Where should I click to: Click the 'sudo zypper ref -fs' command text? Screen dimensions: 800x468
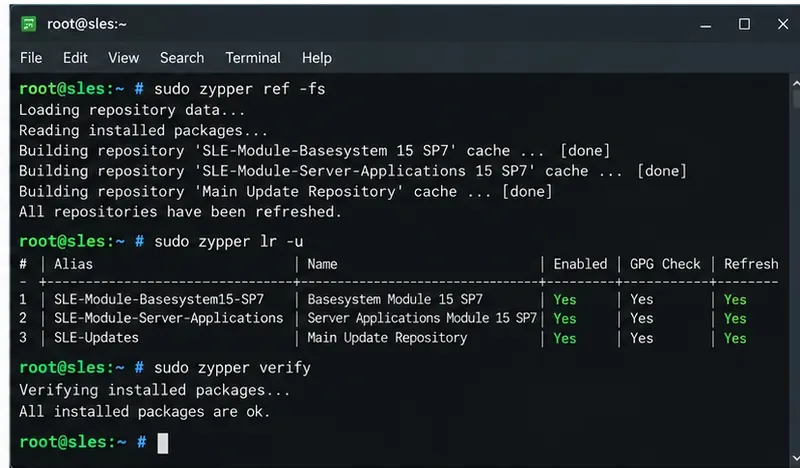click(x=239, y=89)
